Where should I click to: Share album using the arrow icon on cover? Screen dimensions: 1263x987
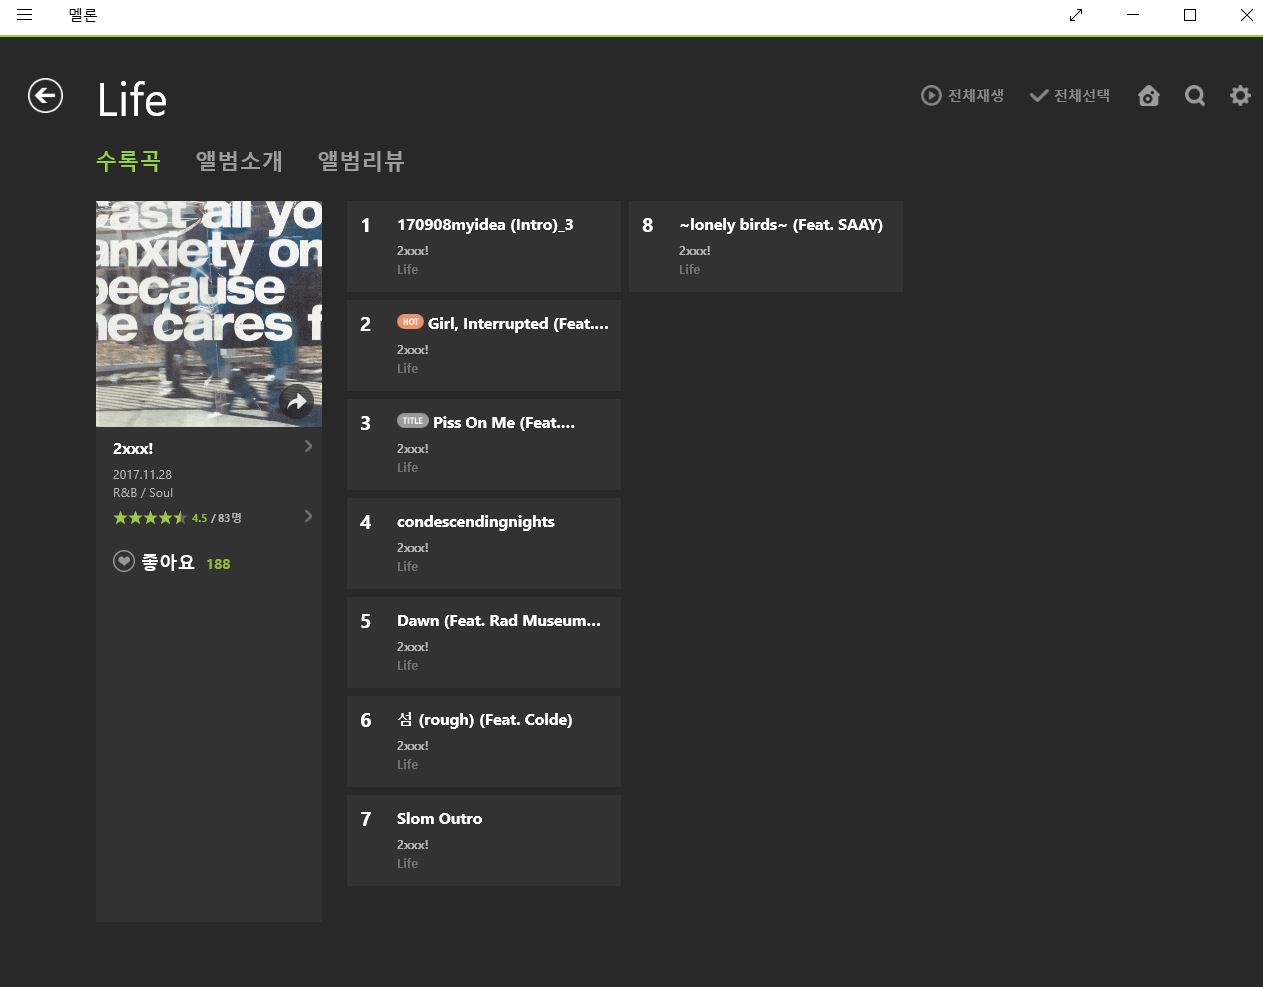click(296, 402)
